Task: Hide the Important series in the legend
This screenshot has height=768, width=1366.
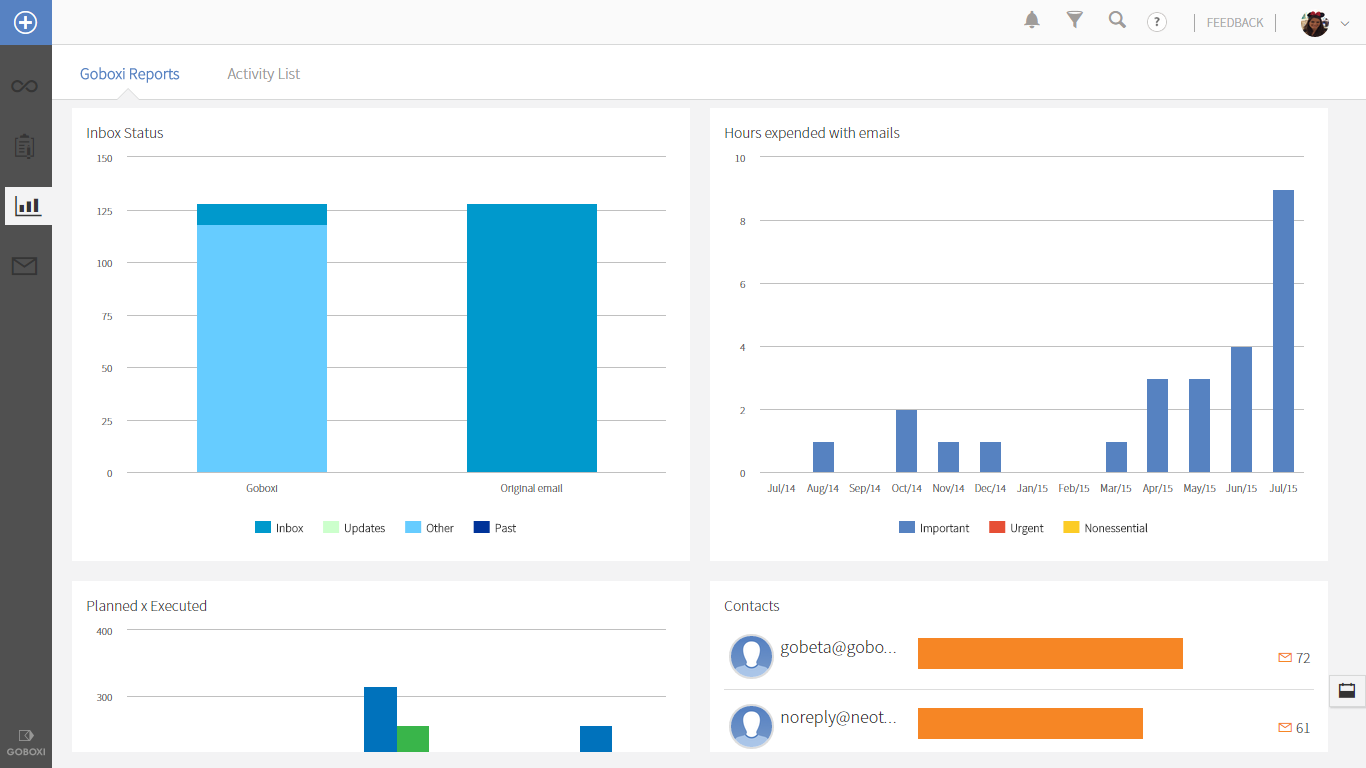Action: tap(935, 527)
